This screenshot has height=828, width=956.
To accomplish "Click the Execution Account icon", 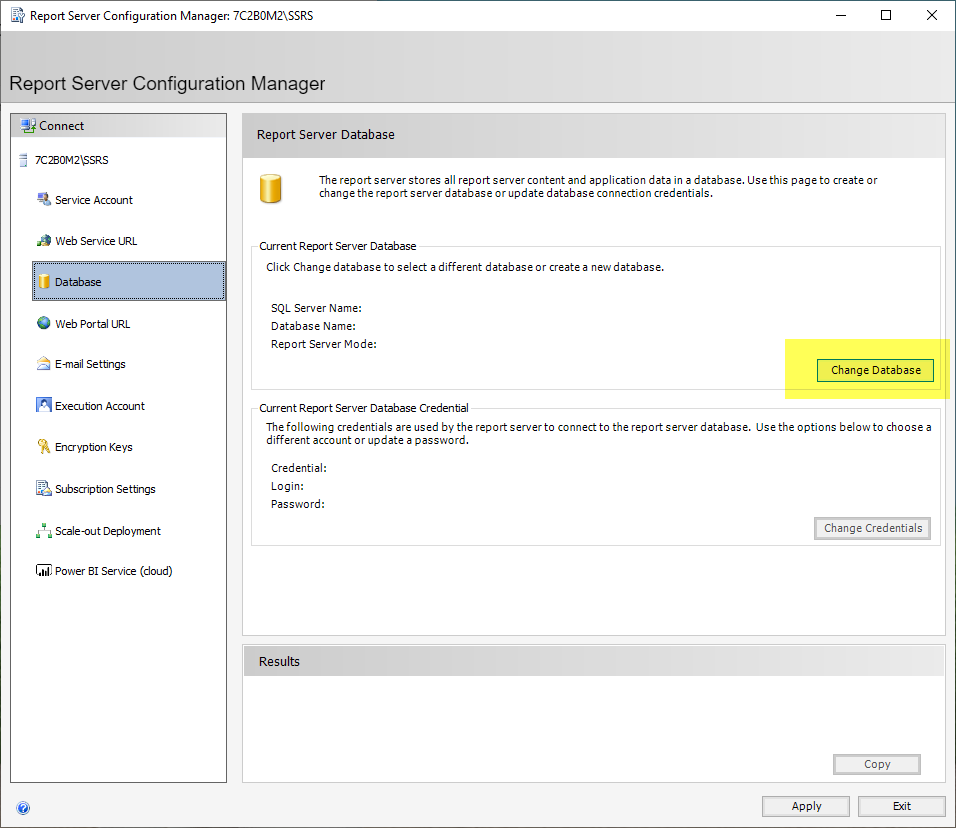I will pyautogui.click(x=43, y=406).
